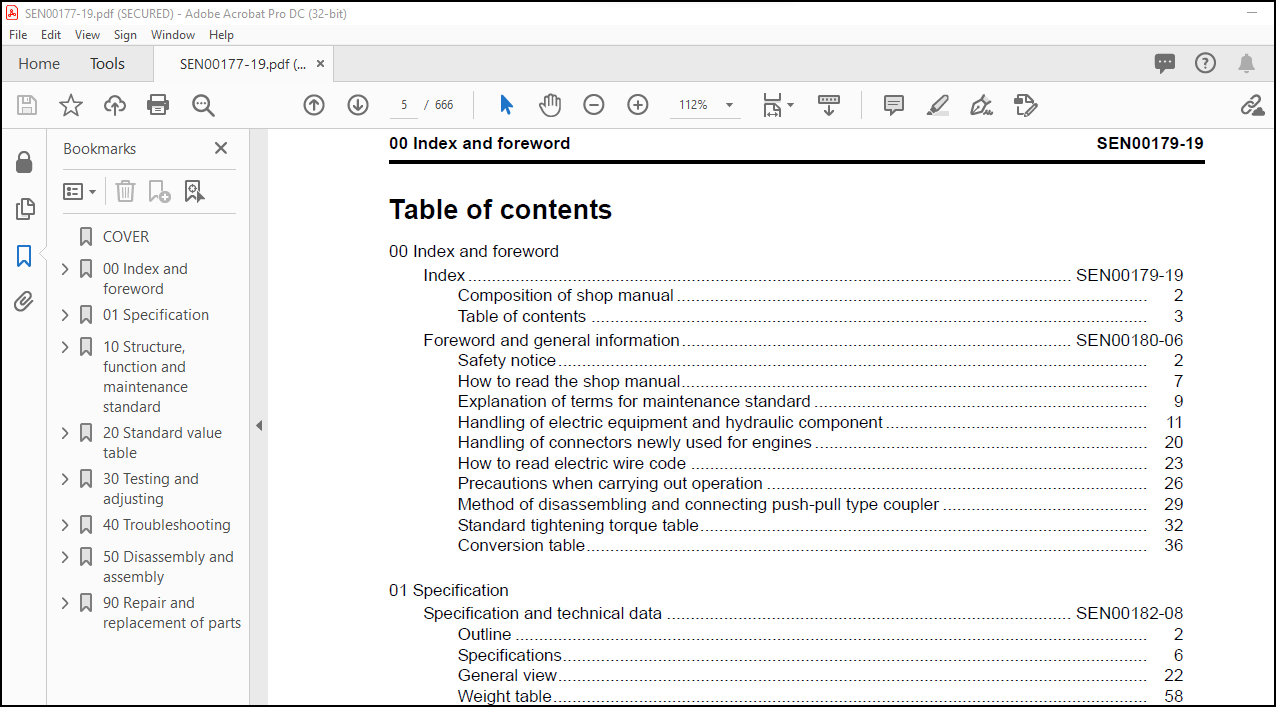
Task: Open security lock panel in sidebar
Action: tap(25, 162)
